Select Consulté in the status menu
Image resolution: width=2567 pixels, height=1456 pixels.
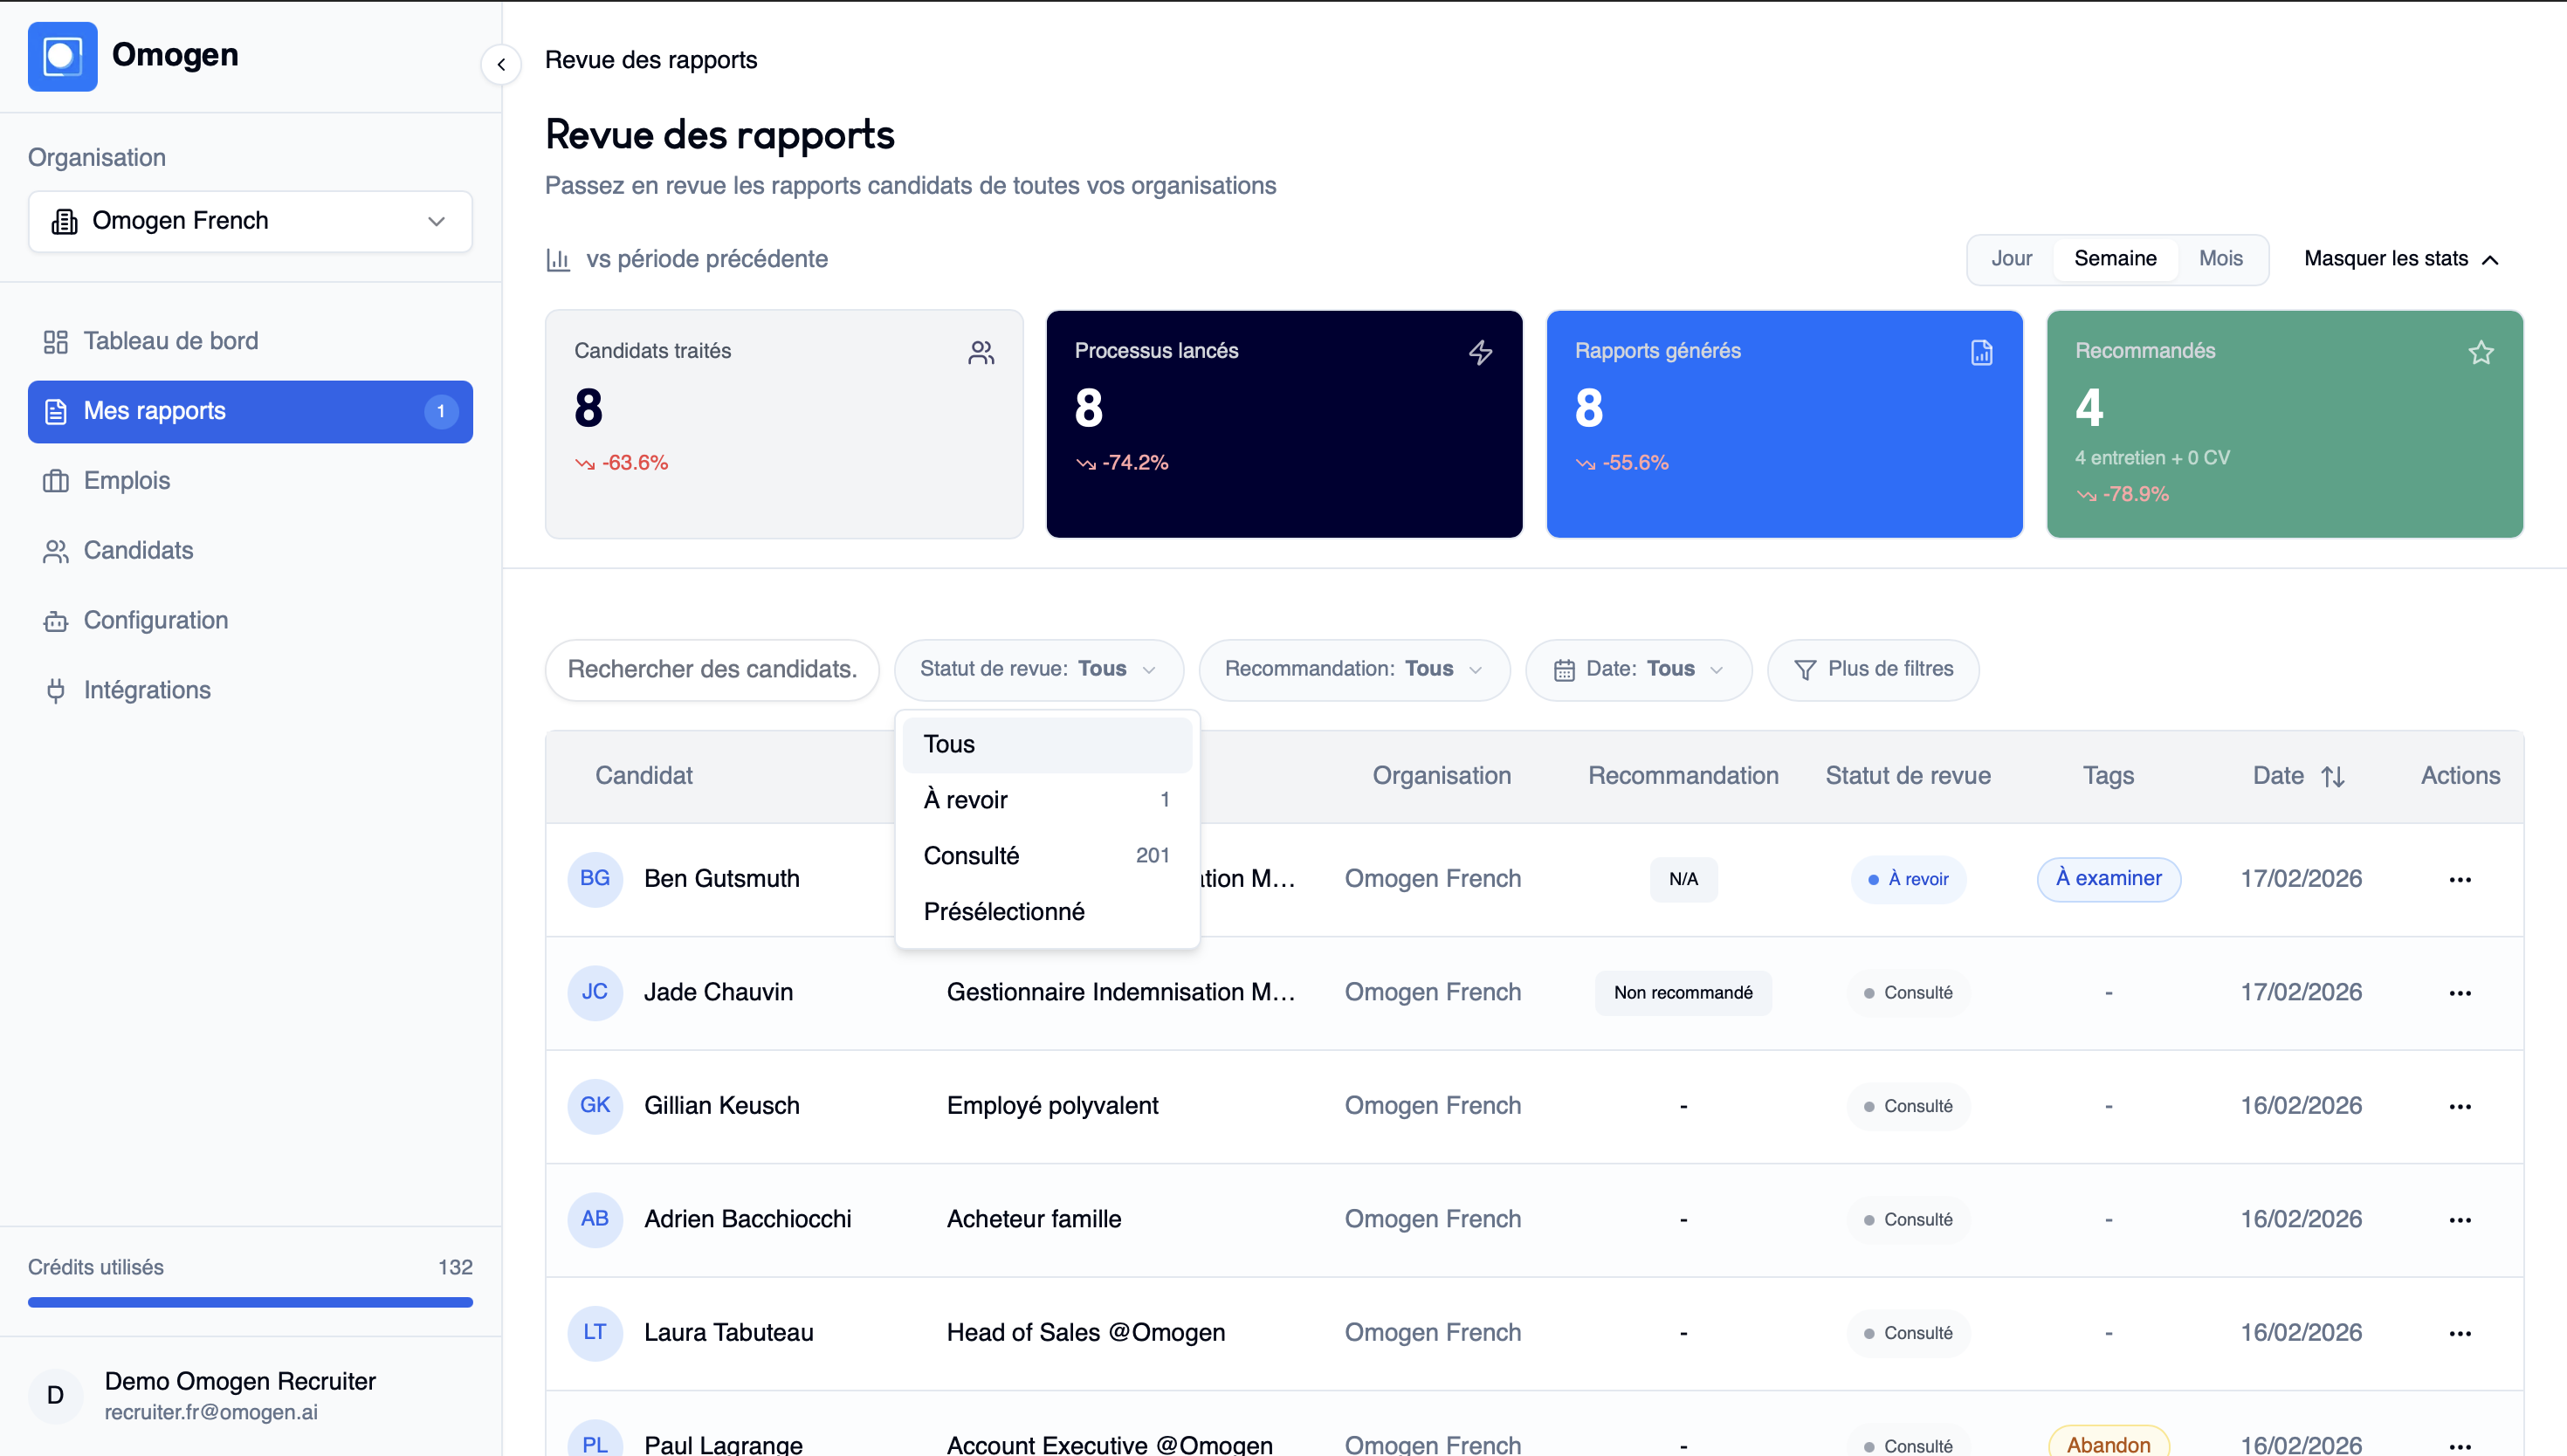(x=971, y=855)
